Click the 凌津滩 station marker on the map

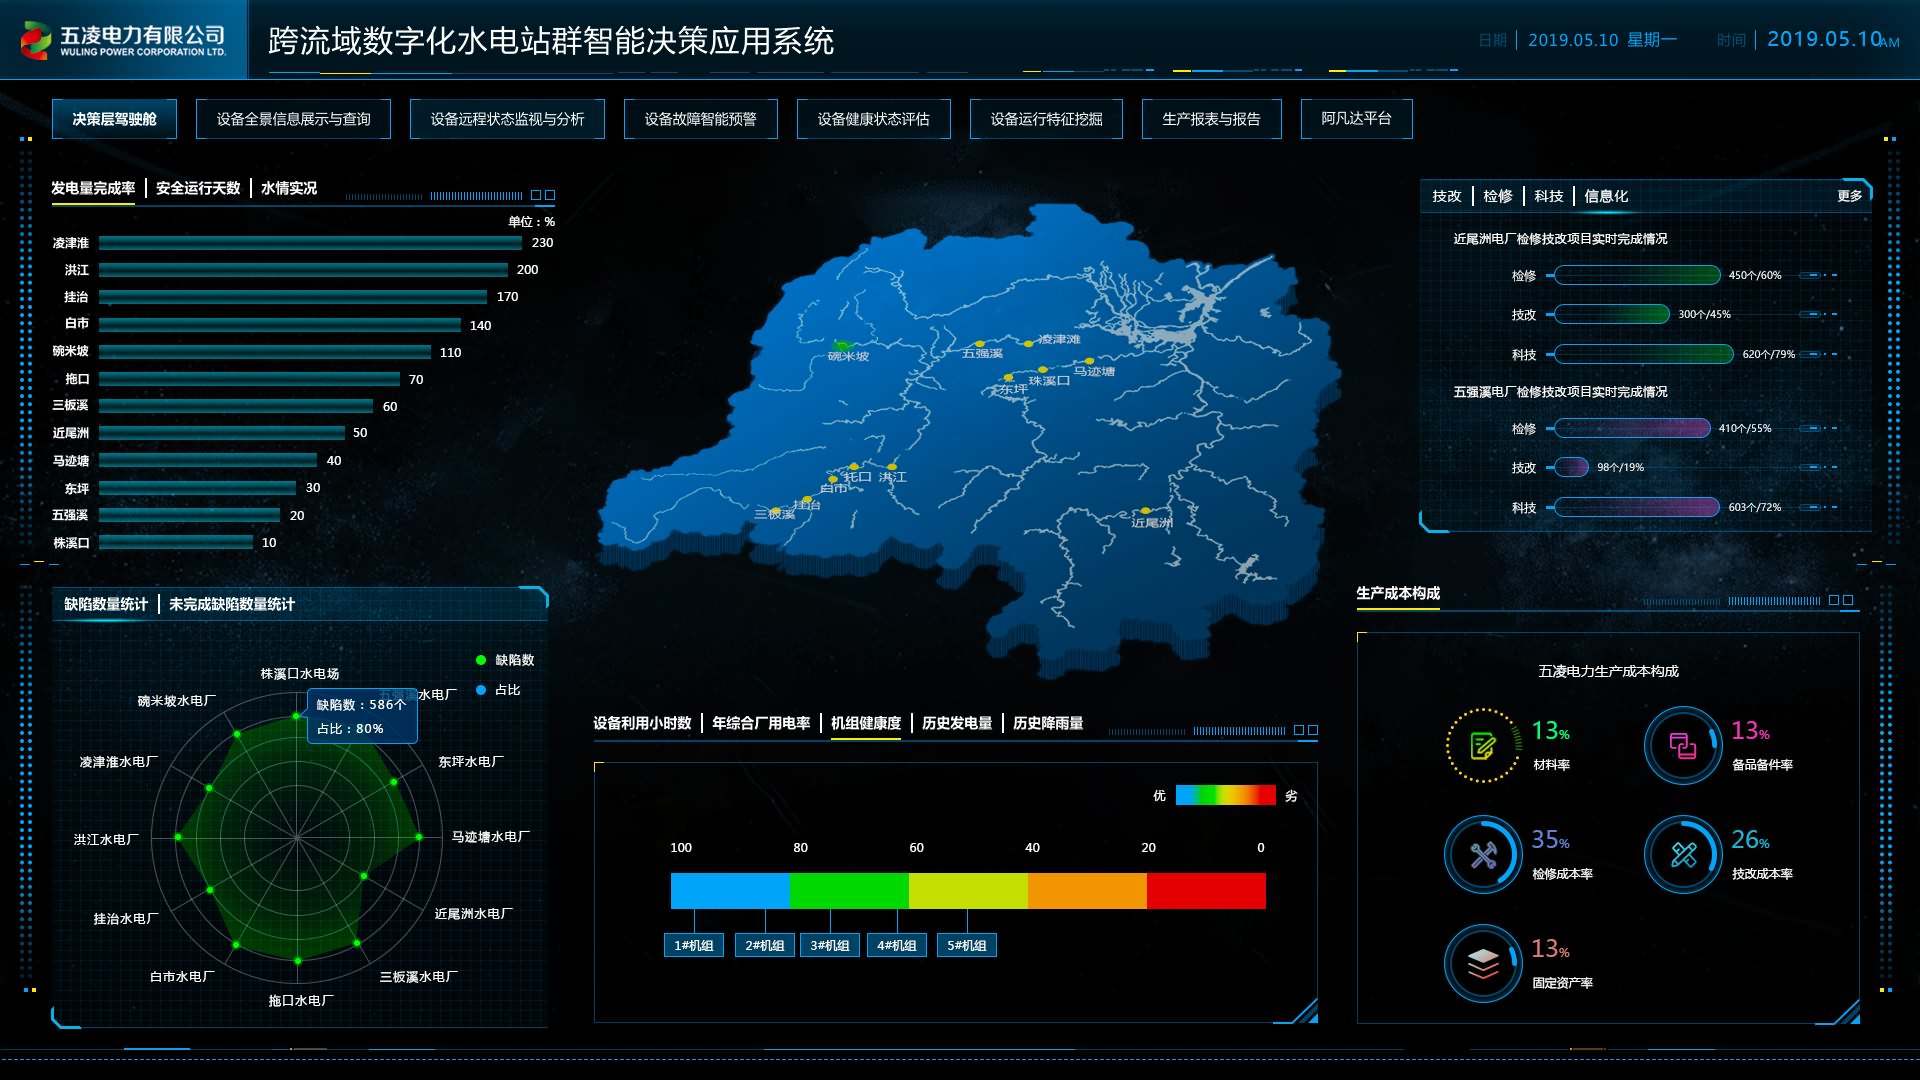coord(1028,343)
